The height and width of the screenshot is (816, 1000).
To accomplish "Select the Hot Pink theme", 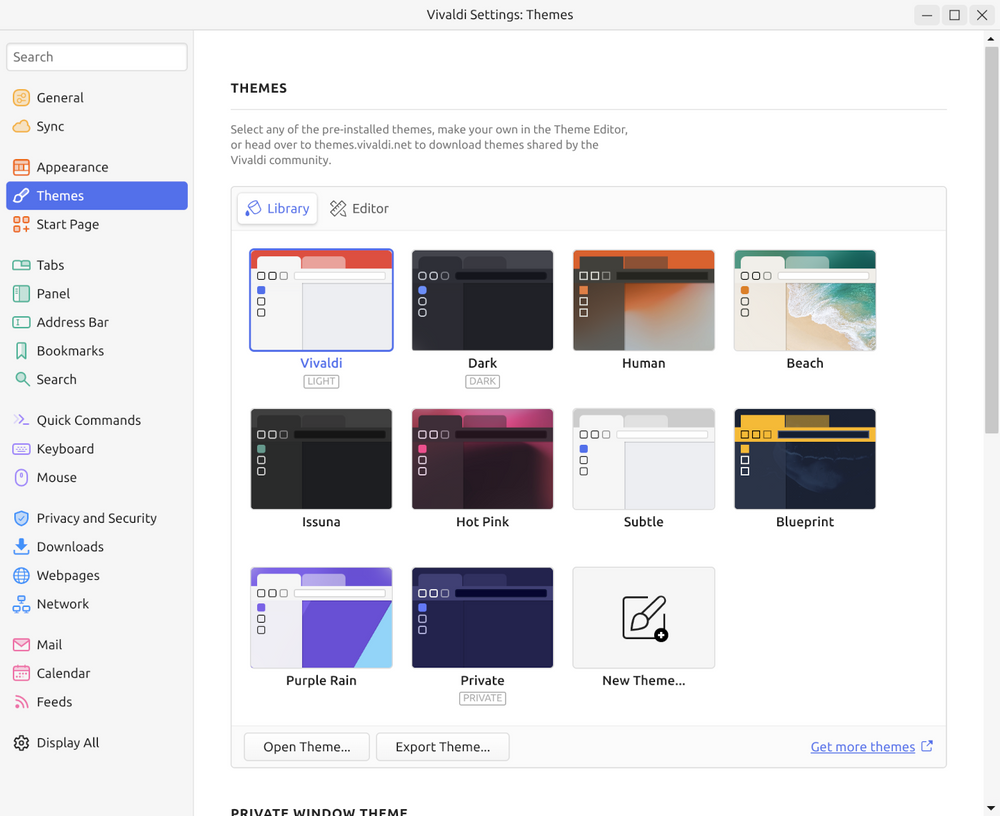I will [482, 458].
